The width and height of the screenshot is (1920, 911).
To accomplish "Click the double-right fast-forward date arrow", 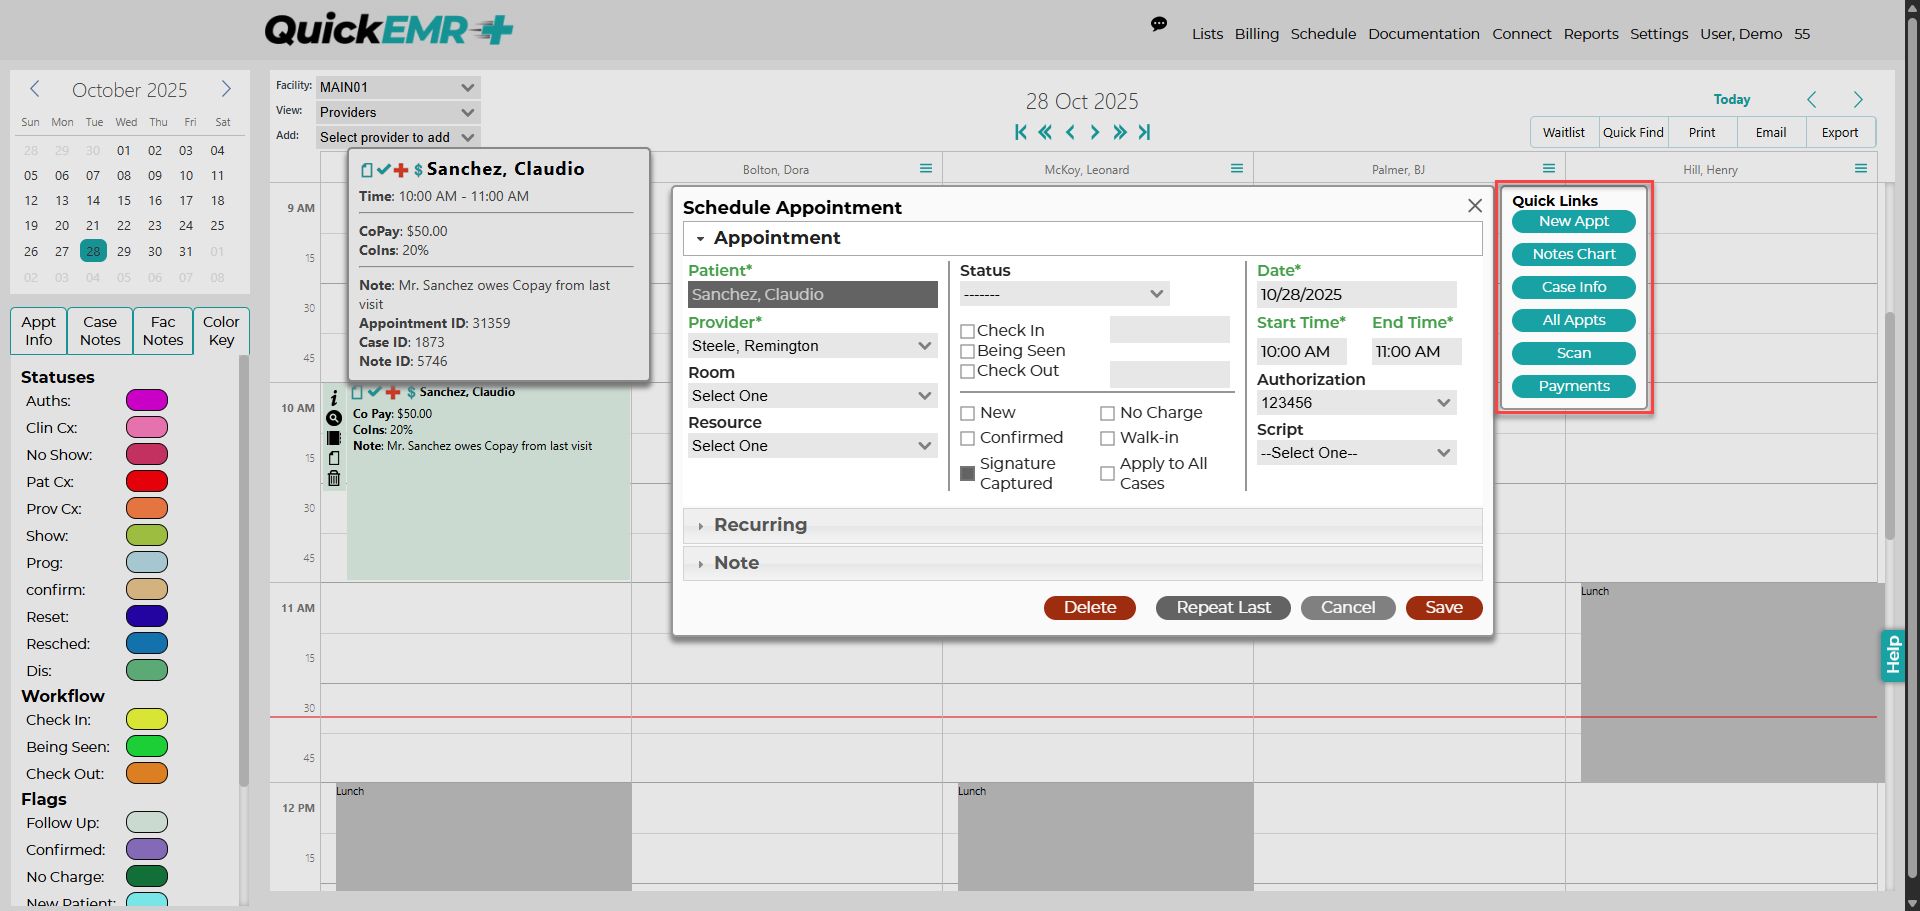I will click(1120, 132).
